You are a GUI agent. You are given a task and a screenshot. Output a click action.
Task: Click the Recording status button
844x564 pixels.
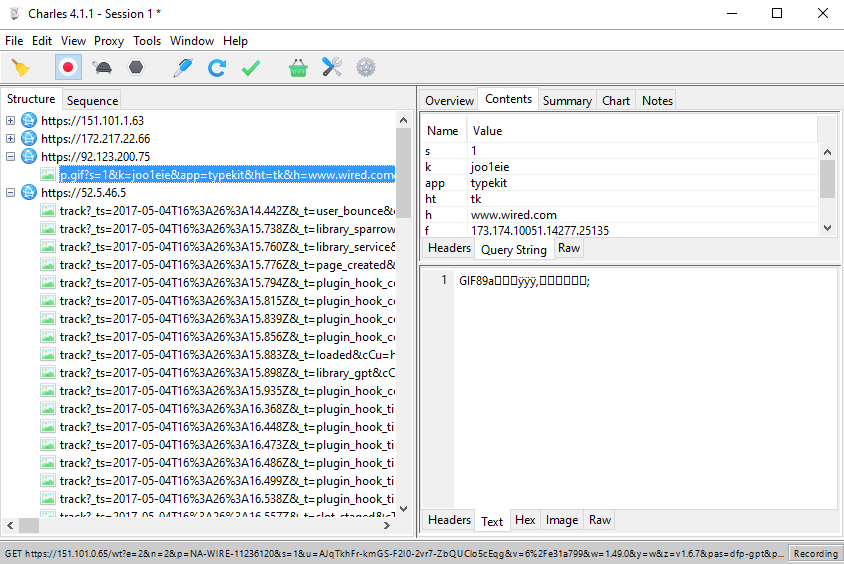(815, 553)
